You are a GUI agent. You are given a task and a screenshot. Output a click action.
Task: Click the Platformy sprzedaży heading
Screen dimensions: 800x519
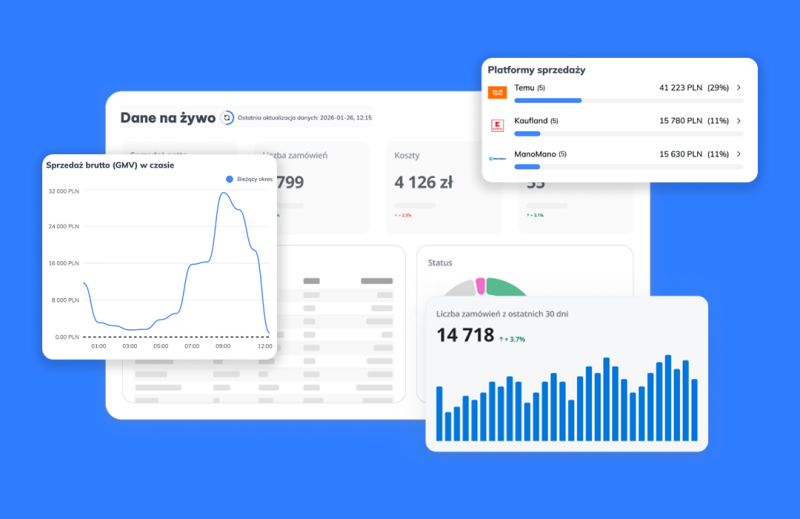(536, 70)
